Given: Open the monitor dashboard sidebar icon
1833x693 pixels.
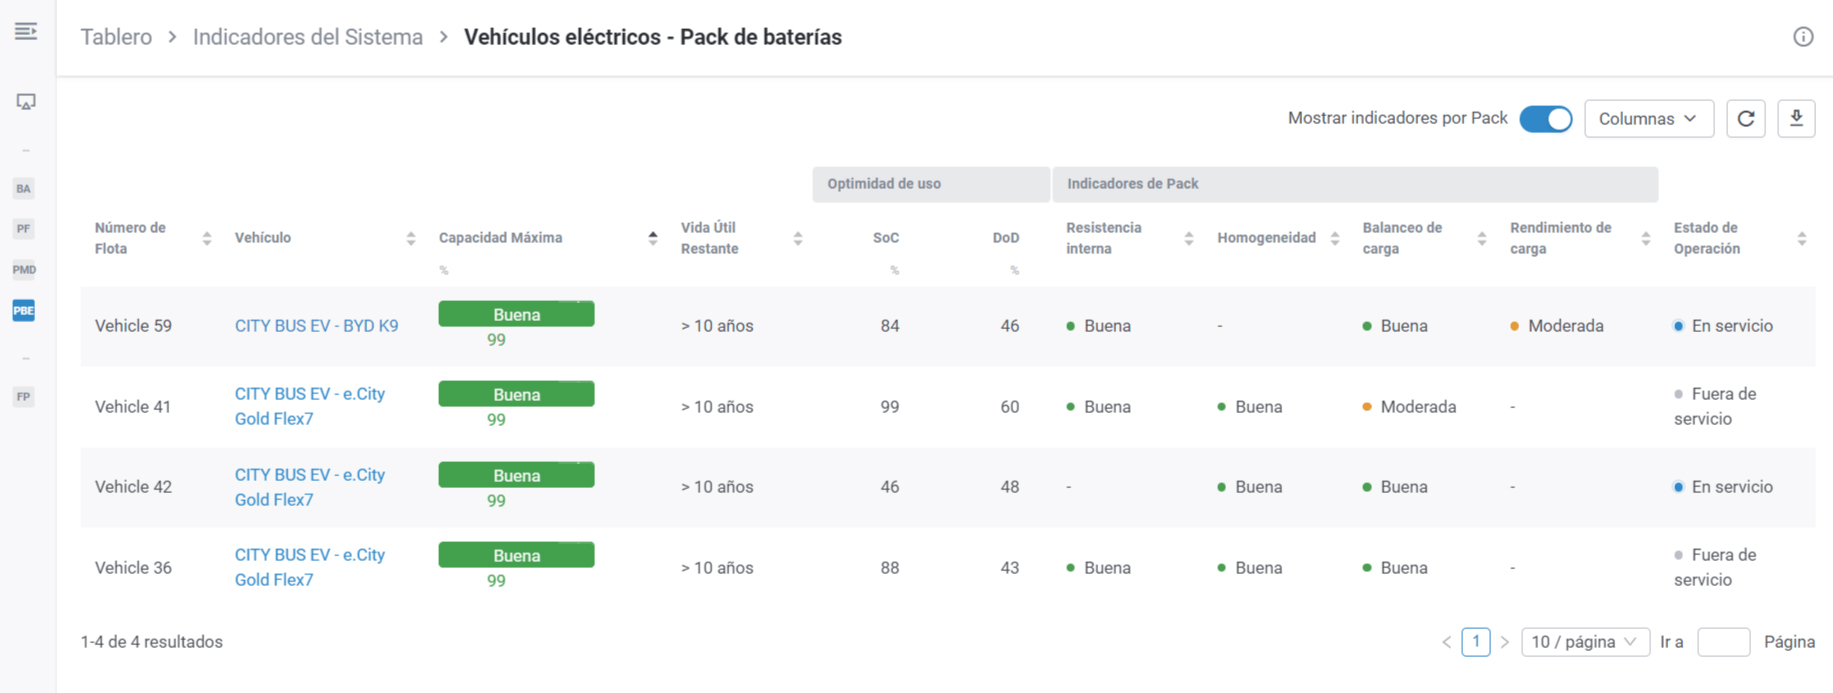Looking at the screenshot, I should [x=26, y=102].
